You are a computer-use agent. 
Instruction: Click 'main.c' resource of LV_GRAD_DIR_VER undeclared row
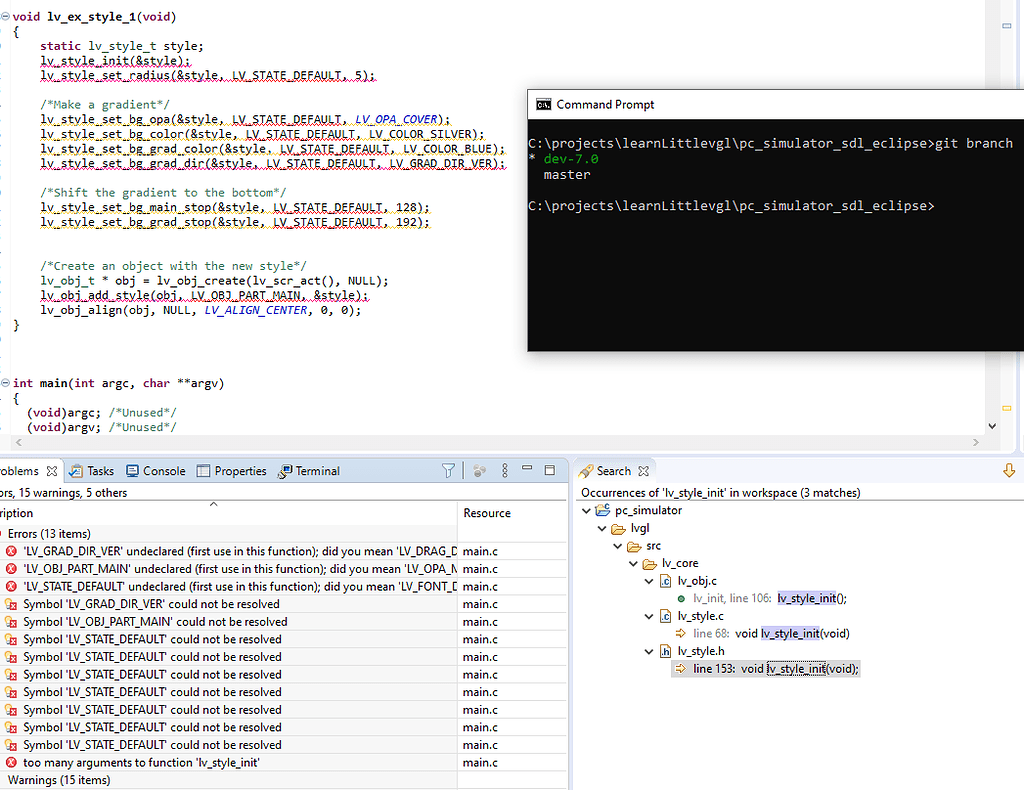pos(480,552)
